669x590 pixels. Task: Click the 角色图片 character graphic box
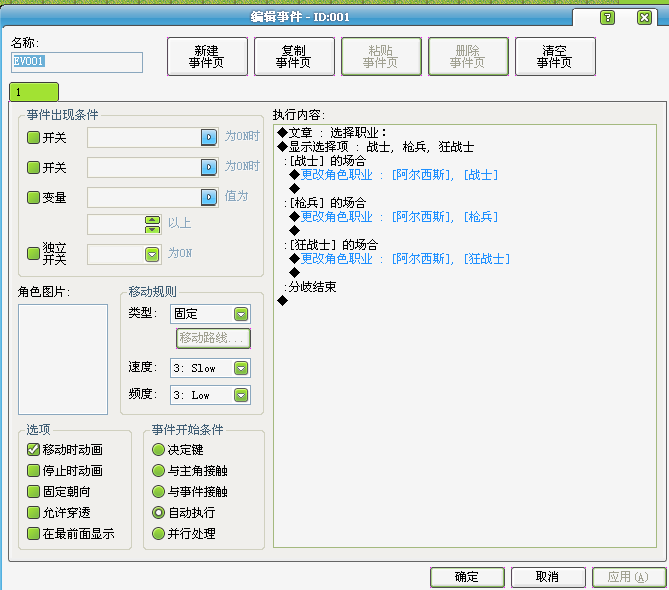coord(63,359)
